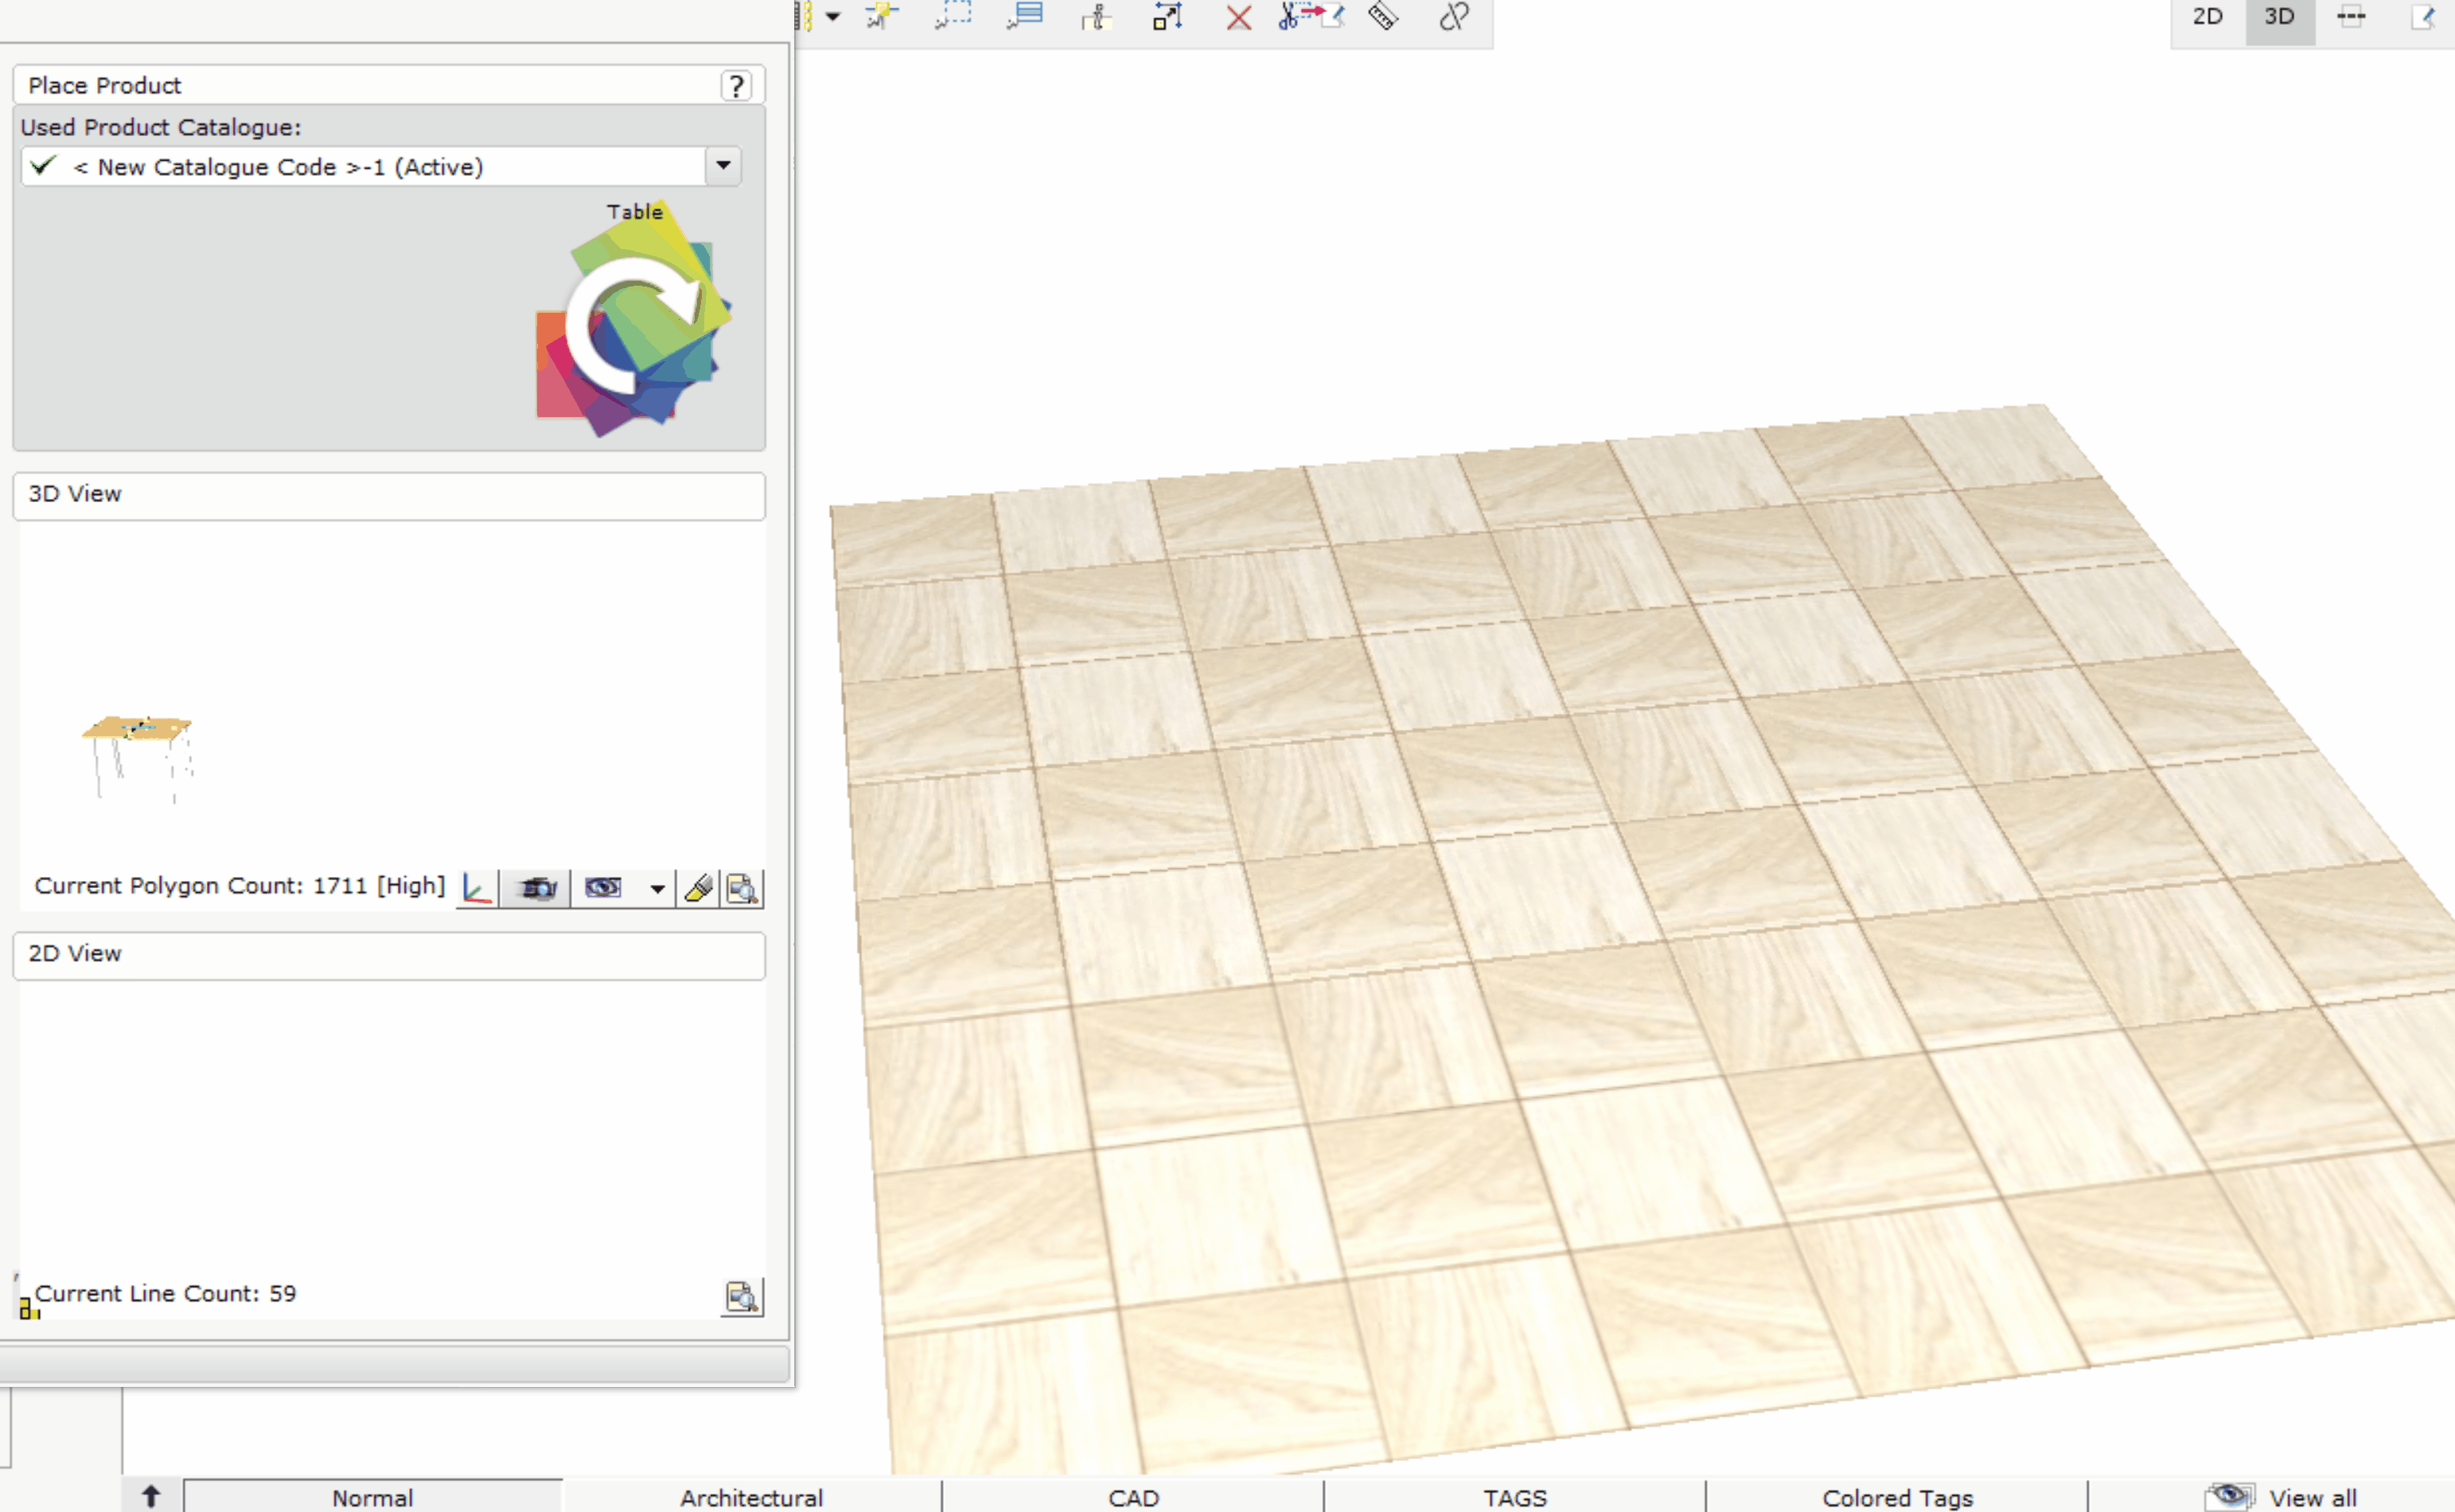Screen dimensions: 2455x1512
Task: Click the snap-to-point pointer tool icon
Action: click(881, 16)
